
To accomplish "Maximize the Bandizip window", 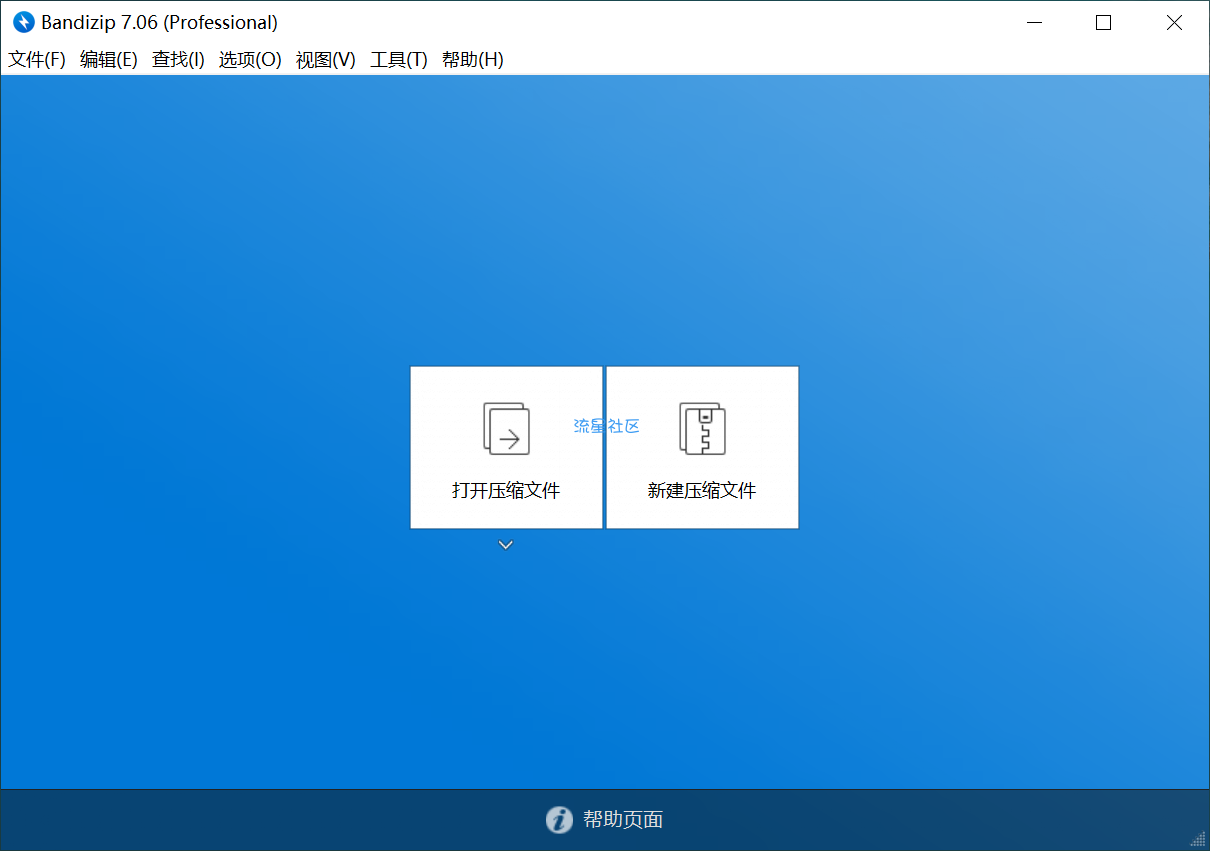I will [1103, 22].
